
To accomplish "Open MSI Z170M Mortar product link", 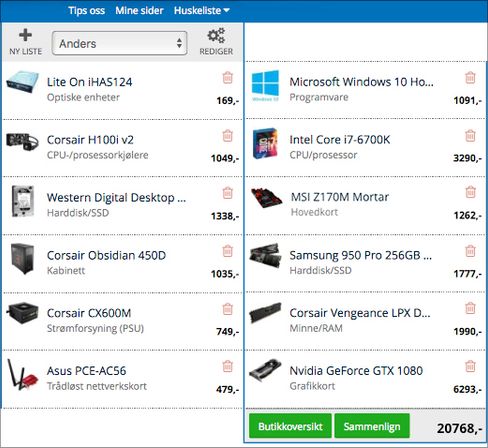I will tap(340, 197).
